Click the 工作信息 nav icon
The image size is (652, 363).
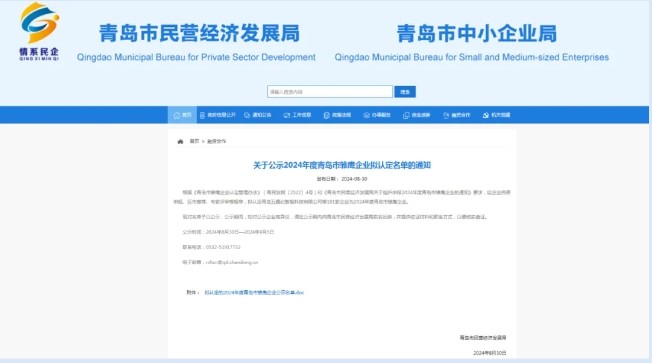point(286,115)
